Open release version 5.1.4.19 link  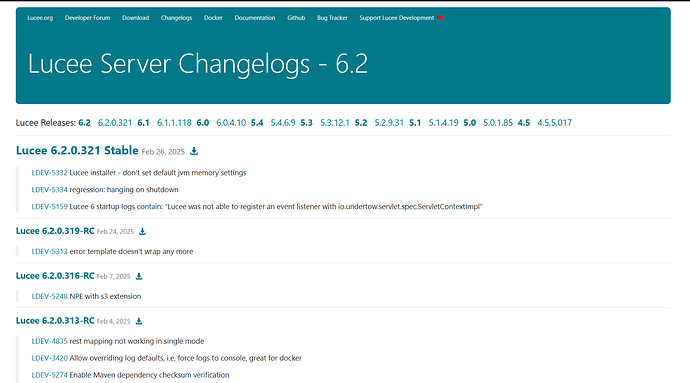pos(444,123)
